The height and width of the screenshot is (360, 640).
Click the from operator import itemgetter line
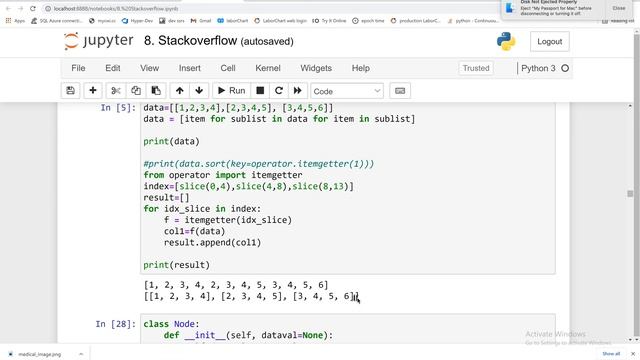pos(223,175)
